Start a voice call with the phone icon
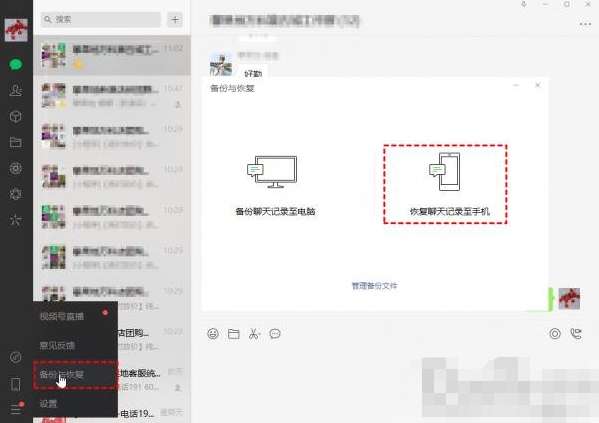The height and width of the screenshot is (423, 599). (x=576, y=334)
